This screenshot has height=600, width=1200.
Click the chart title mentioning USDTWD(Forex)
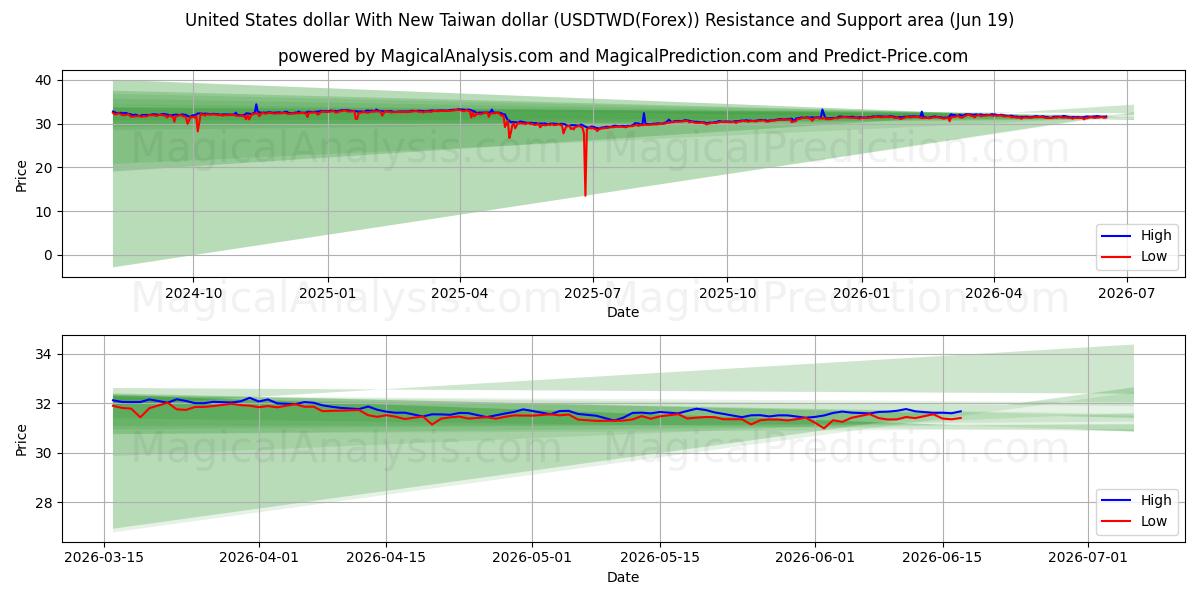tap(599, 20)
